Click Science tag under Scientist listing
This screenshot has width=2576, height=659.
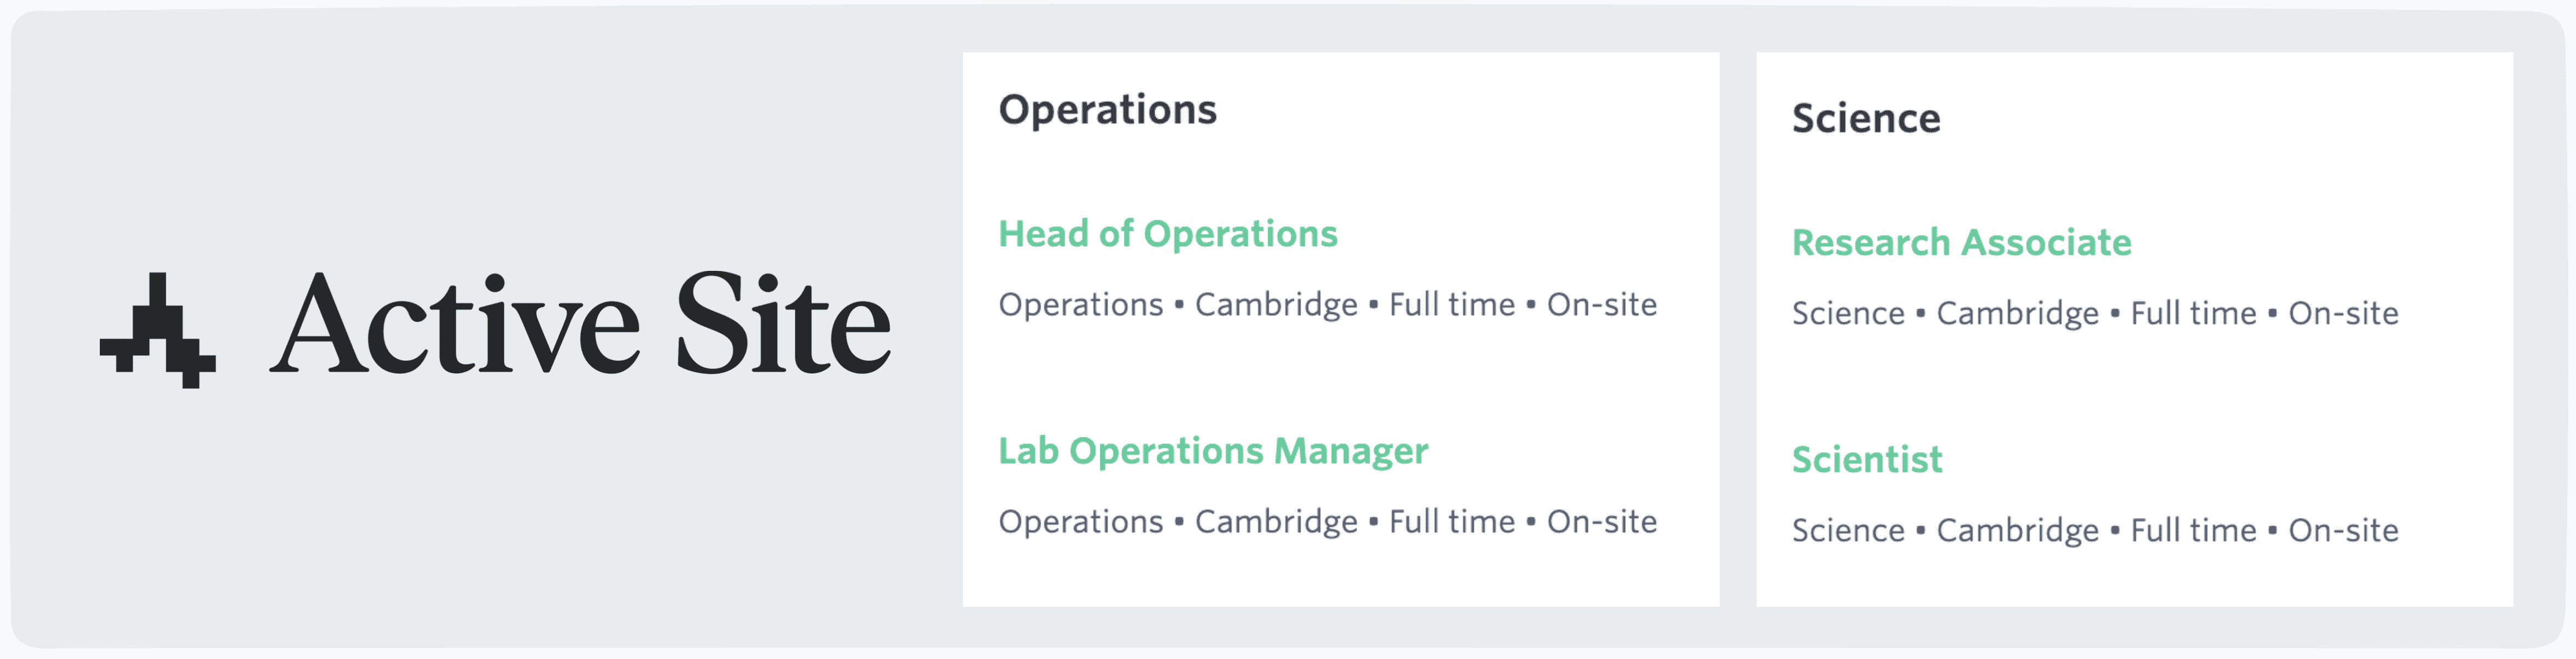point(1848,530)
